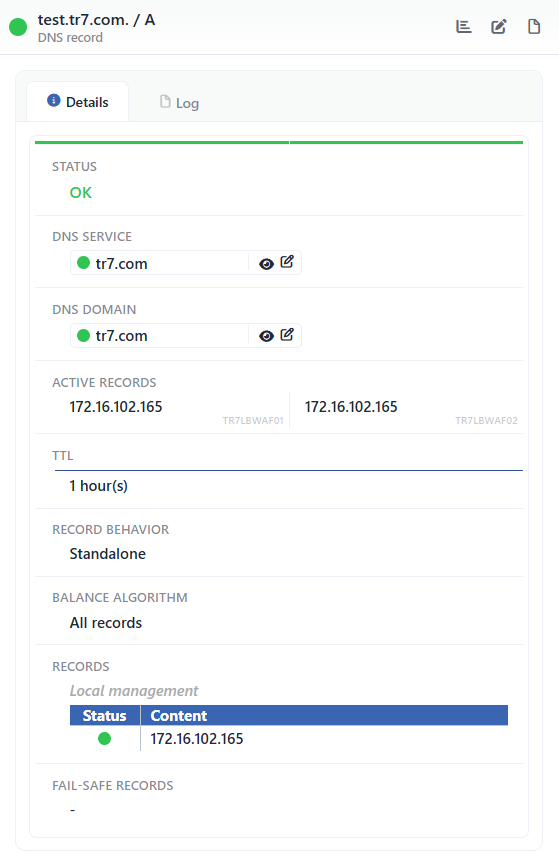This screenshot has width=559, height=853.
Task: Switch to the Details tab
Action: (78, 102)
